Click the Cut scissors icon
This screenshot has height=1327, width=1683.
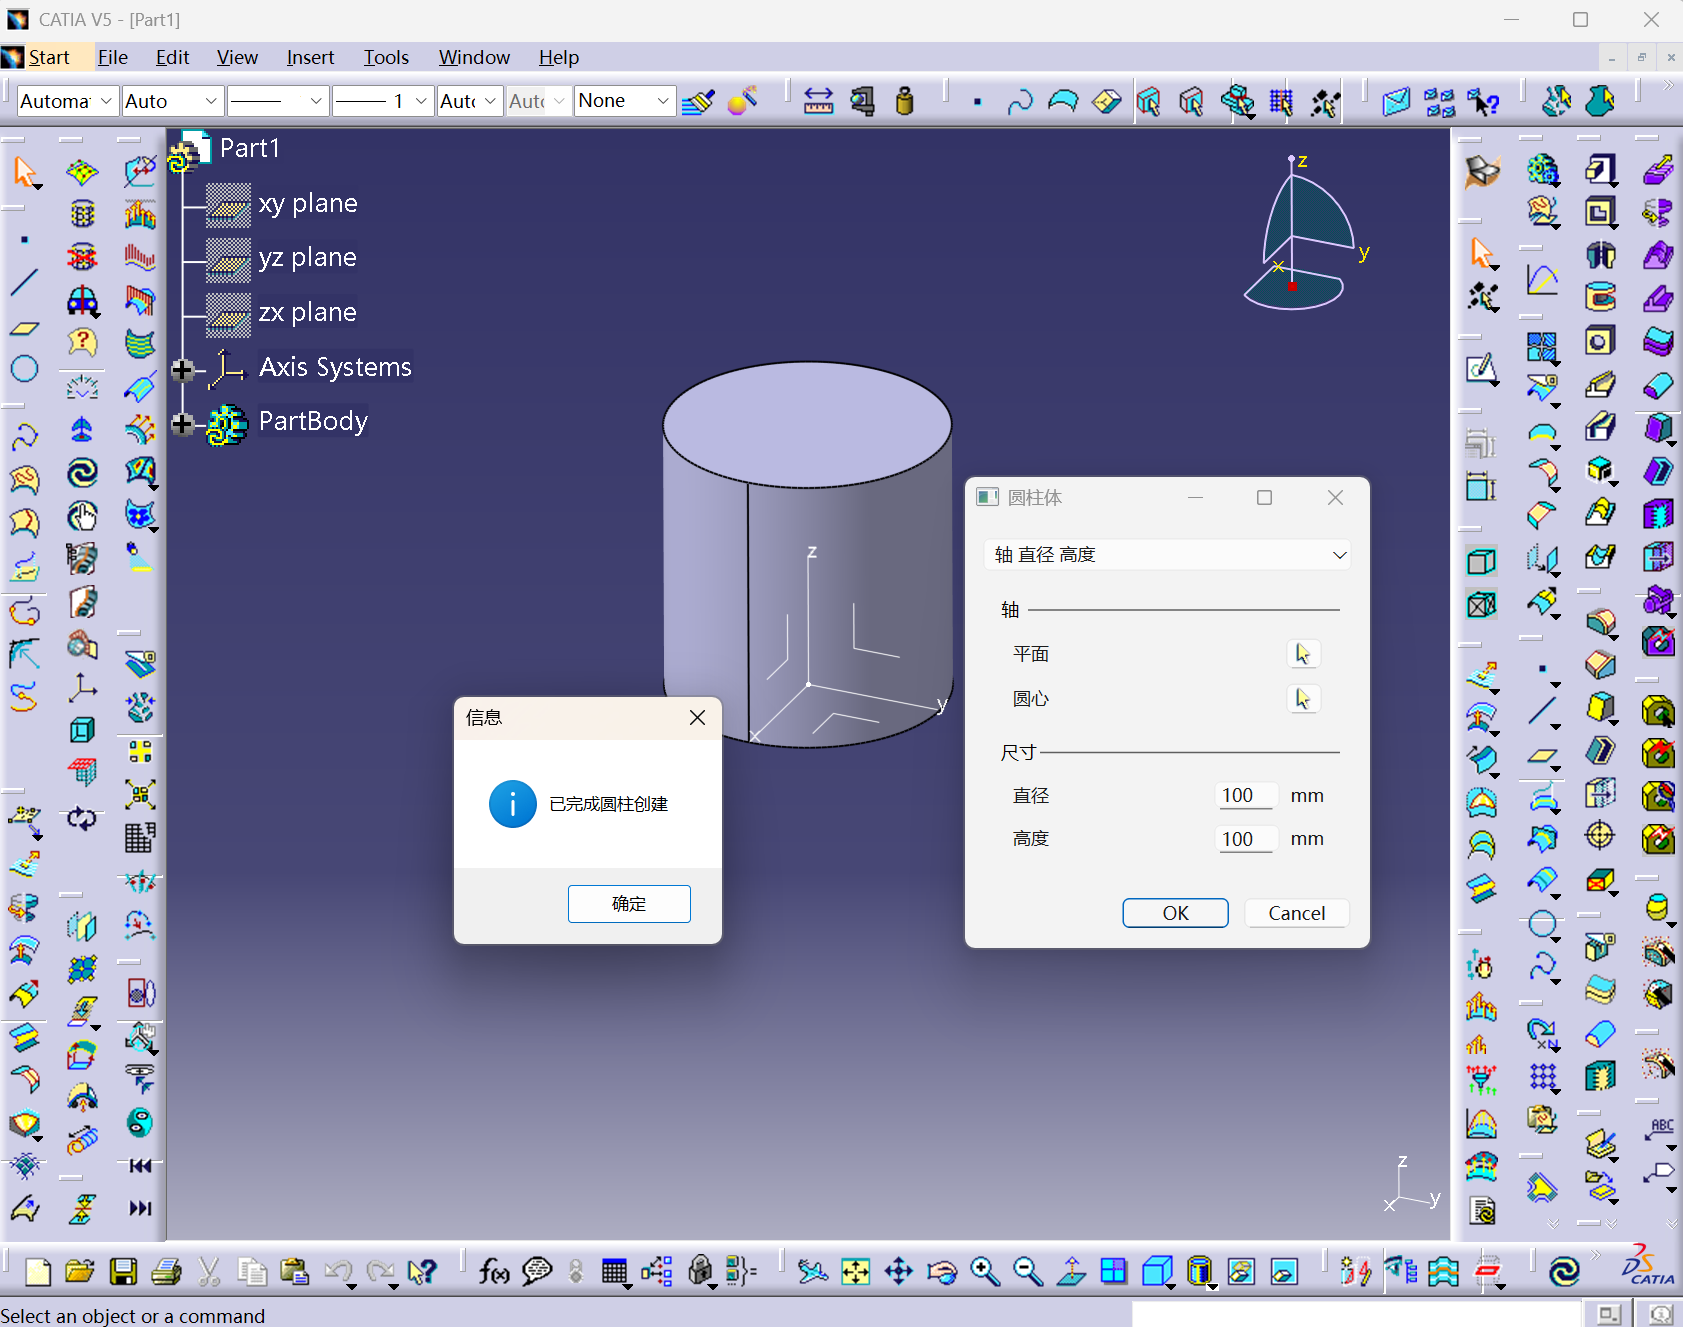[x=209, y=1271]
